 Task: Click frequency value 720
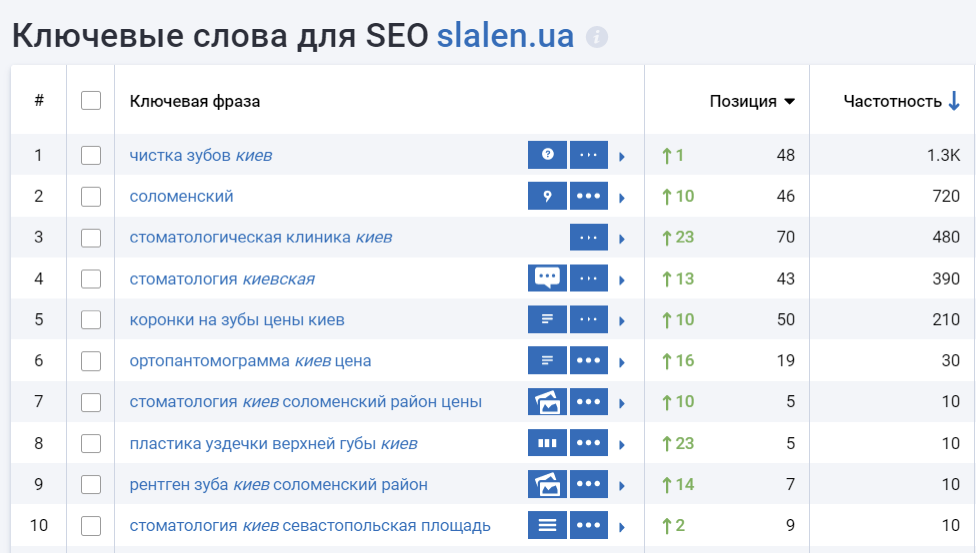coord(946,196)
